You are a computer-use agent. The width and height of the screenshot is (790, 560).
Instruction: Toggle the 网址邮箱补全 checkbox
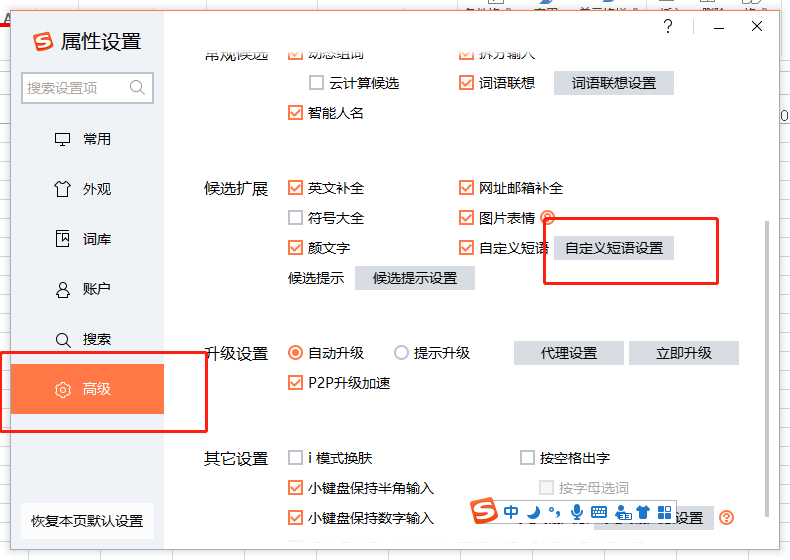click(466, 188)
